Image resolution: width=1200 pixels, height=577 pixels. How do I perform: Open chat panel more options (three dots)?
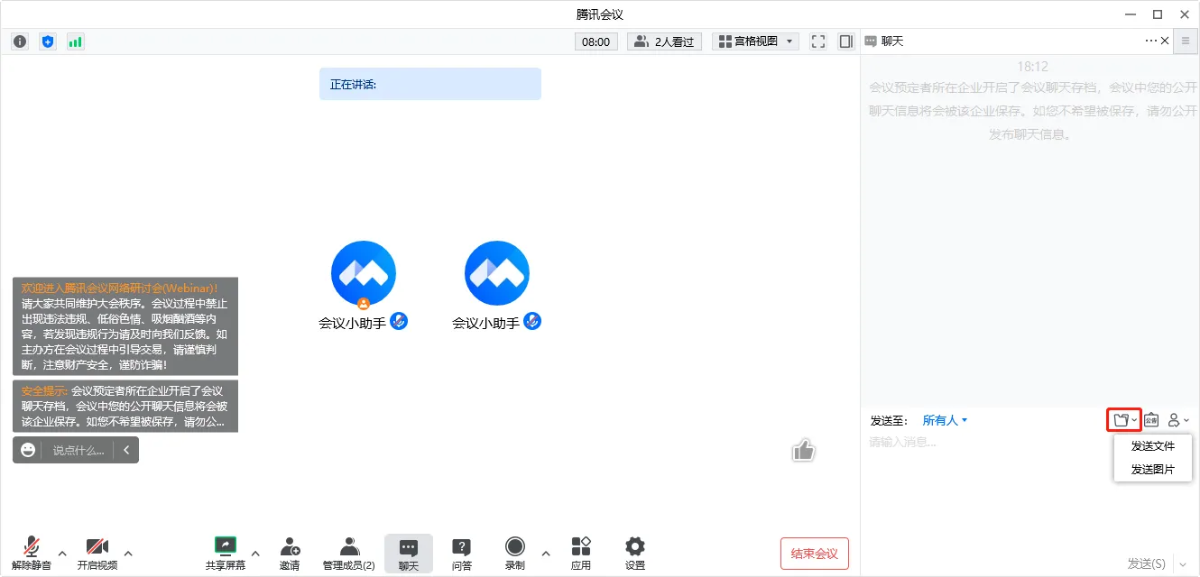pyautogui.click(x=1151, y=41)
